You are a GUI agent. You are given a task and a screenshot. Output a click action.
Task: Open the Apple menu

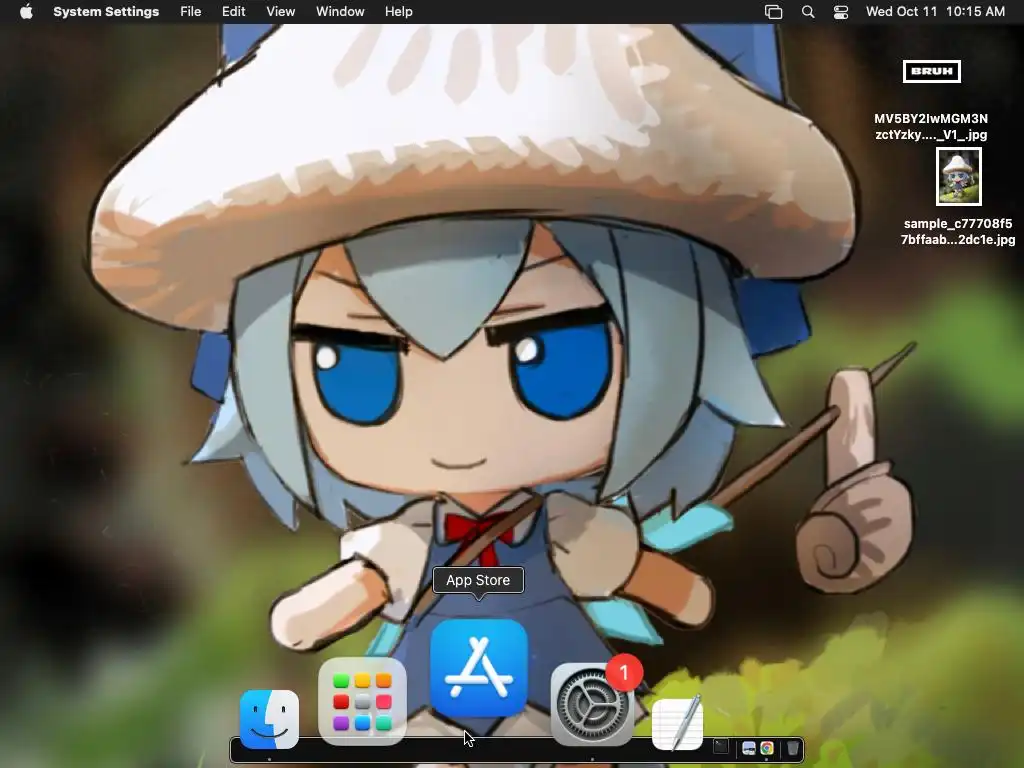pos(26,12)
